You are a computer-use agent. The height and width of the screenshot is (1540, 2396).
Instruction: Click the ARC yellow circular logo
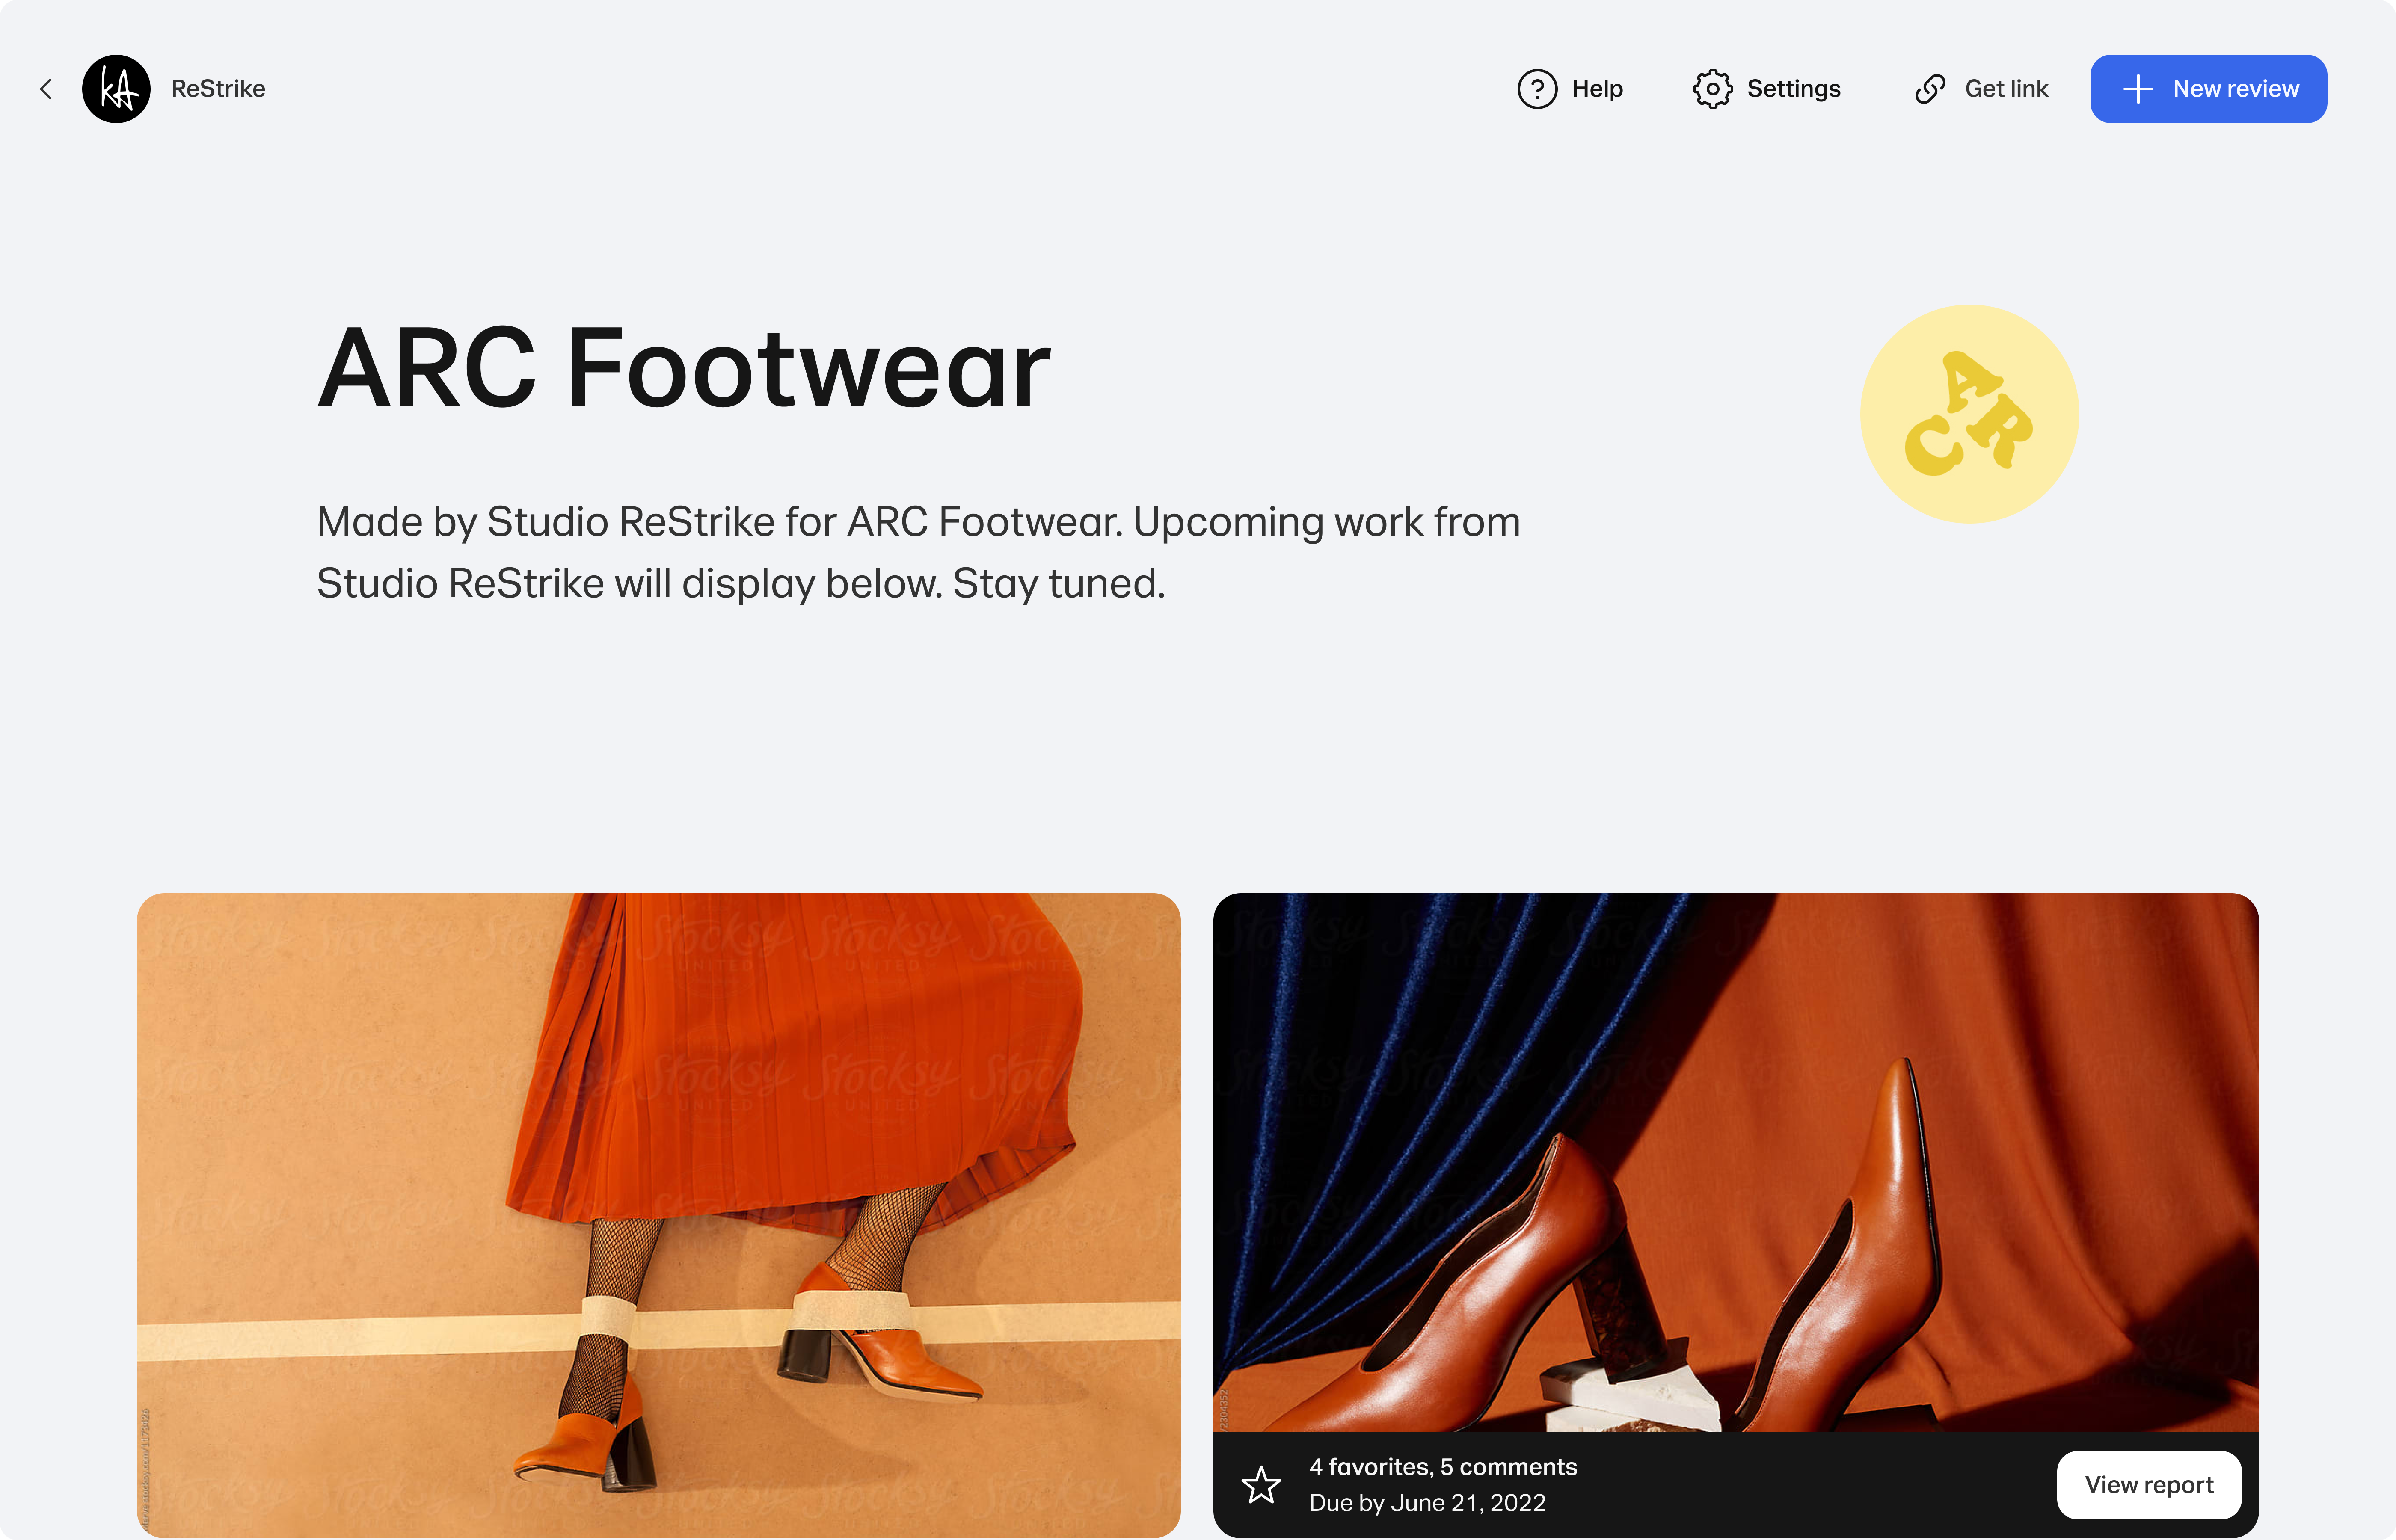[x=1969, y=414]
